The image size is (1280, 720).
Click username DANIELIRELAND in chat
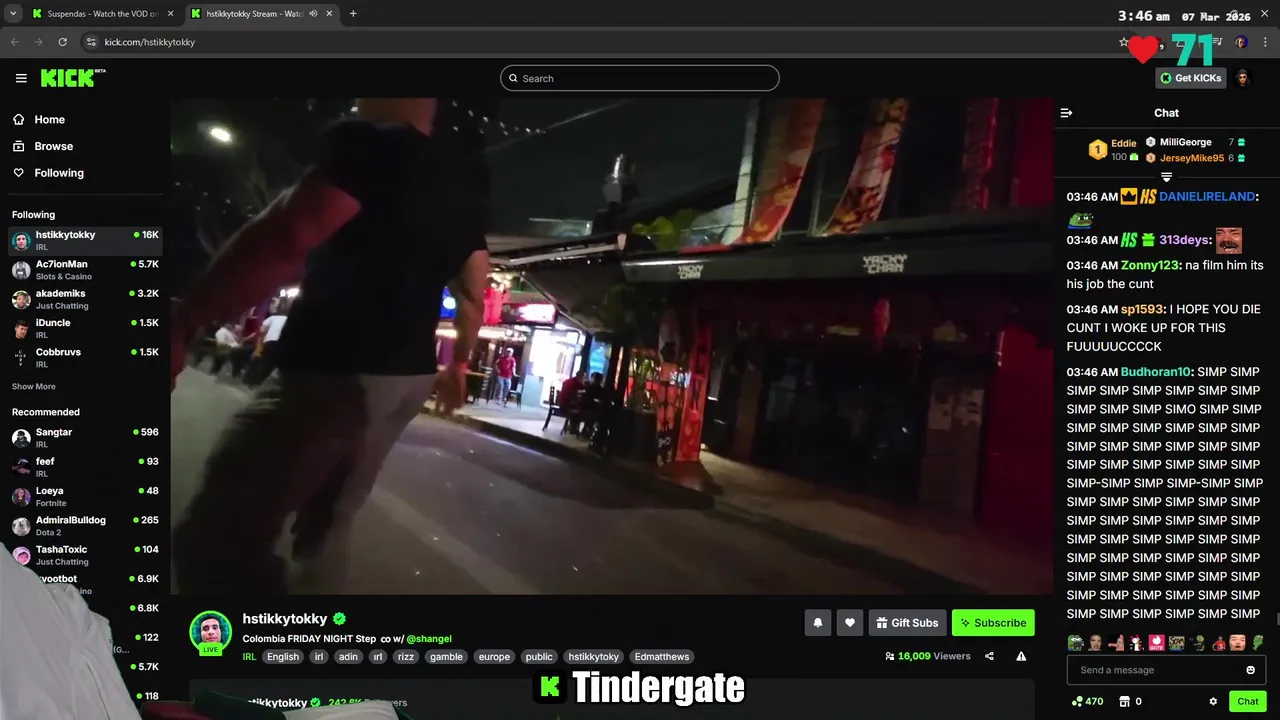tap(1207, 197)
